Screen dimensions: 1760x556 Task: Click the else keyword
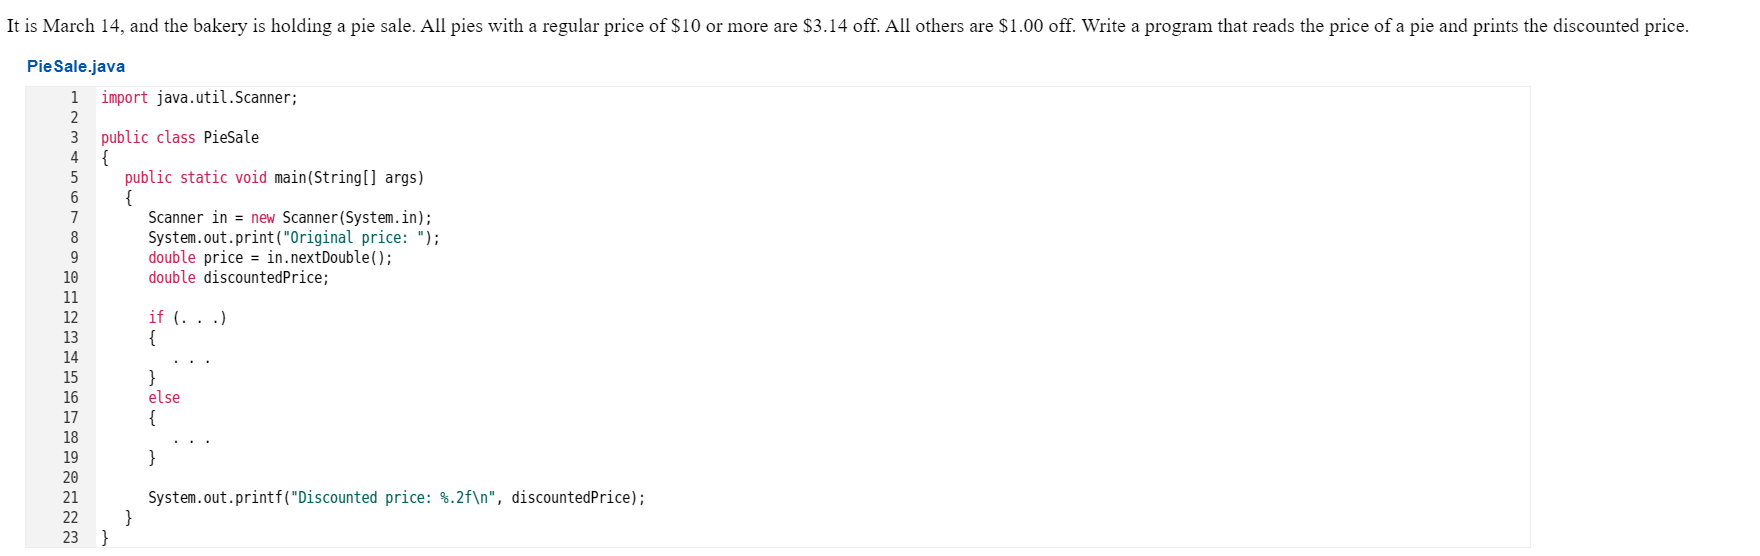pos(164,398)
